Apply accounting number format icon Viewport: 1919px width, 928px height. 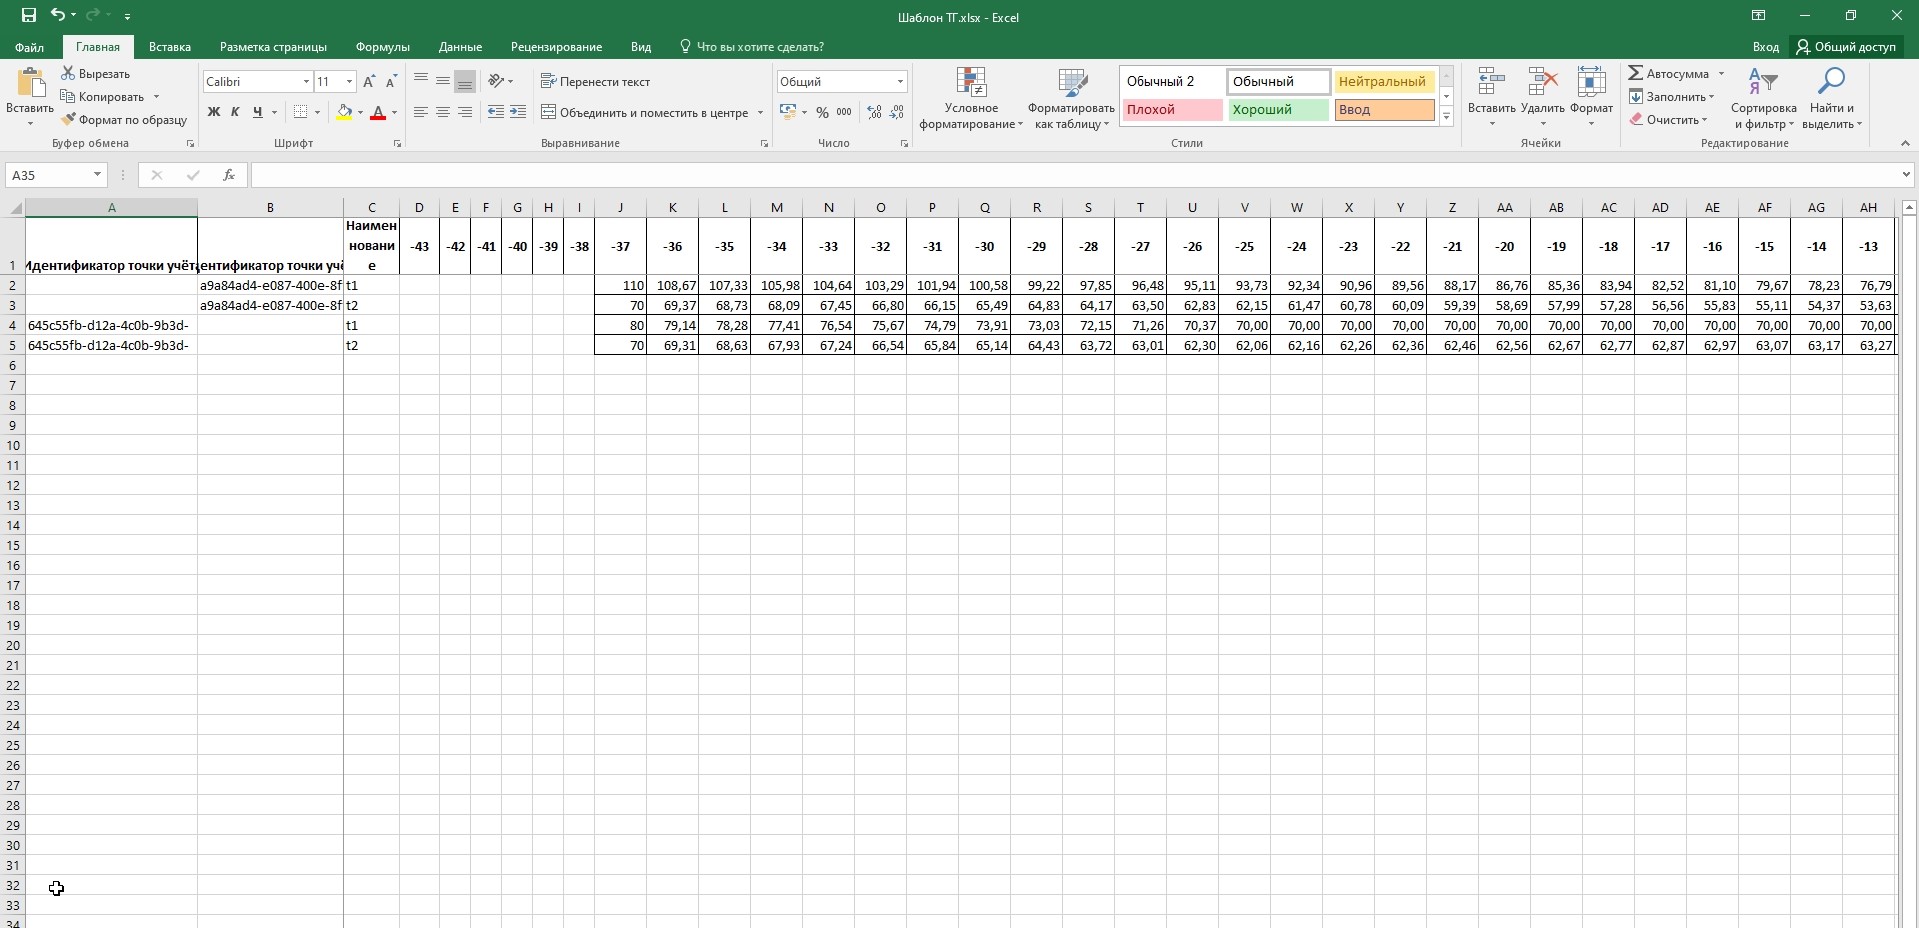tap(788, 112)
